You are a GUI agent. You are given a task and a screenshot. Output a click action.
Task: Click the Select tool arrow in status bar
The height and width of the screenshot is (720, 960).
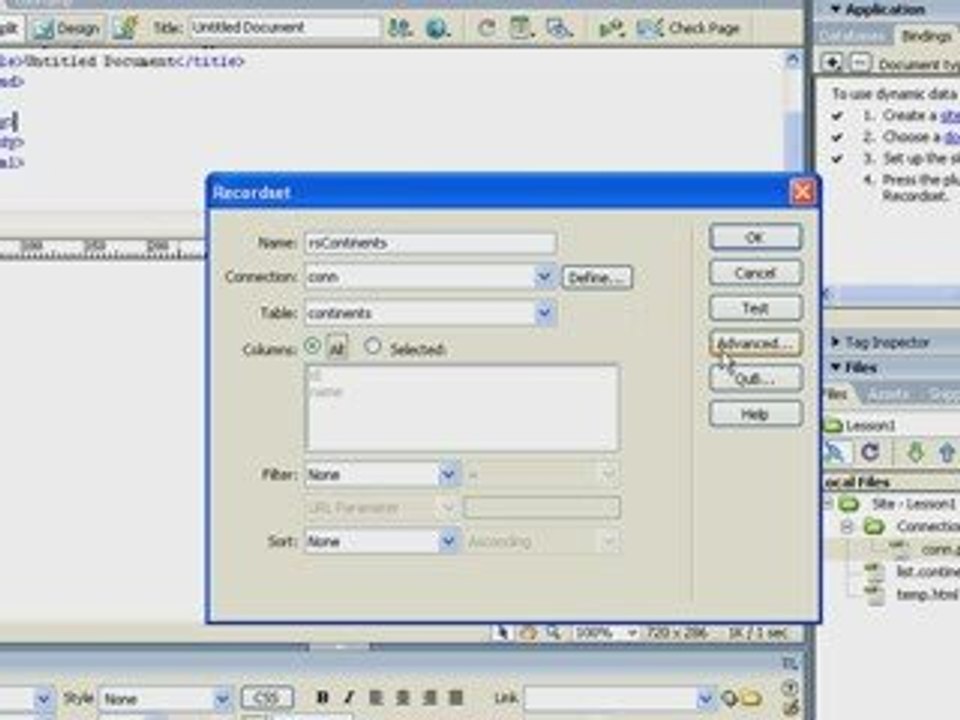click(x=502, y=632)
